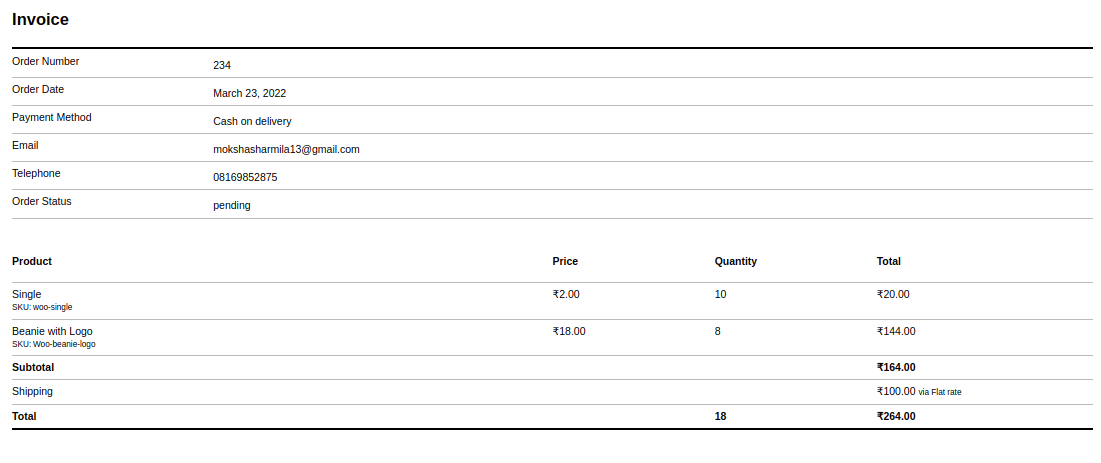The image size is (1101, 463).
Task: Click the Cash on delivery payment method
Action: tap(252, 122)
